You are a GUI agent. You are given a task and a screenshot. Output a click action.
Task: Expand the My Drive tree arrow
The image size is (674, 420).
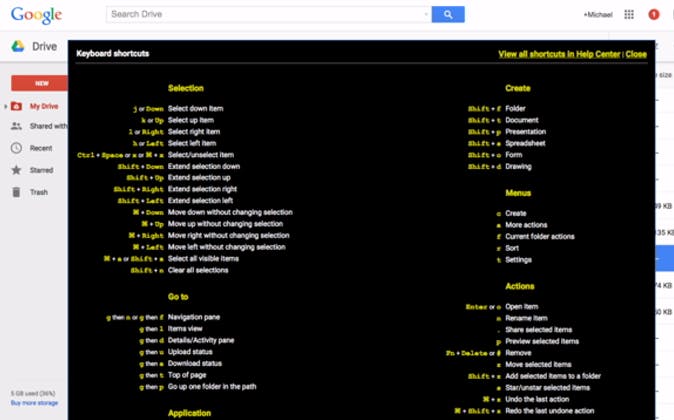6,106
